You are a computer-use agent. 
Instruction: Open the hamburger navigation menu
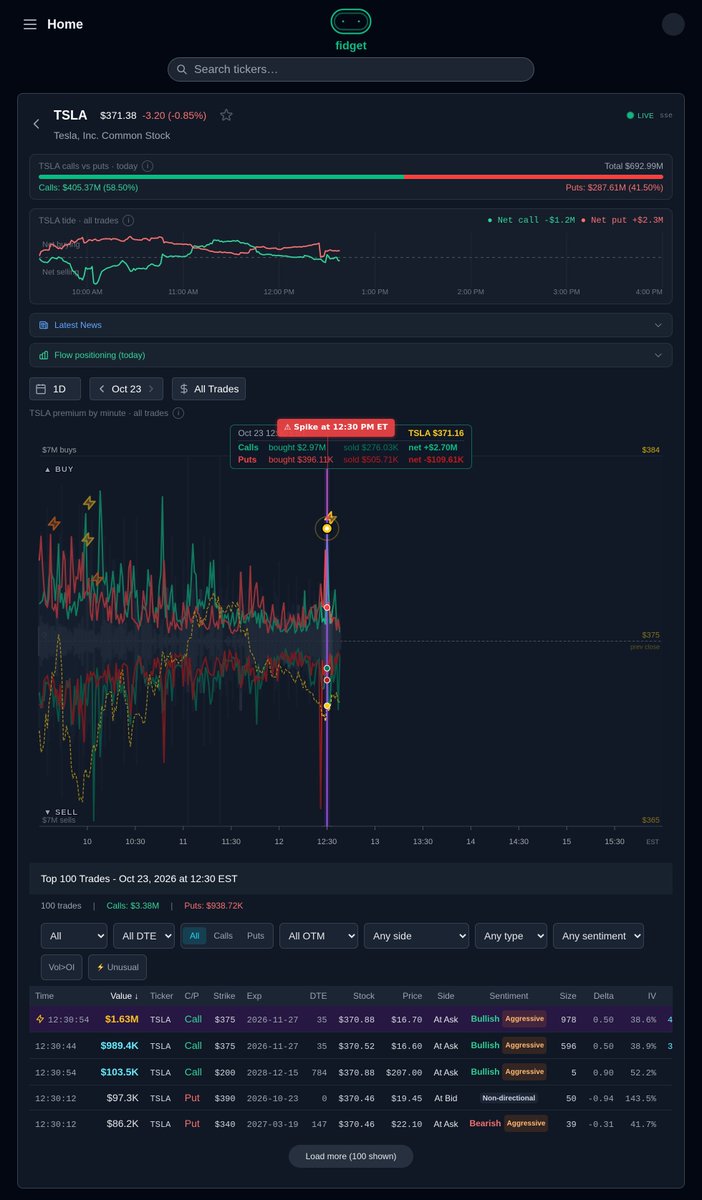tap(30, 24)
